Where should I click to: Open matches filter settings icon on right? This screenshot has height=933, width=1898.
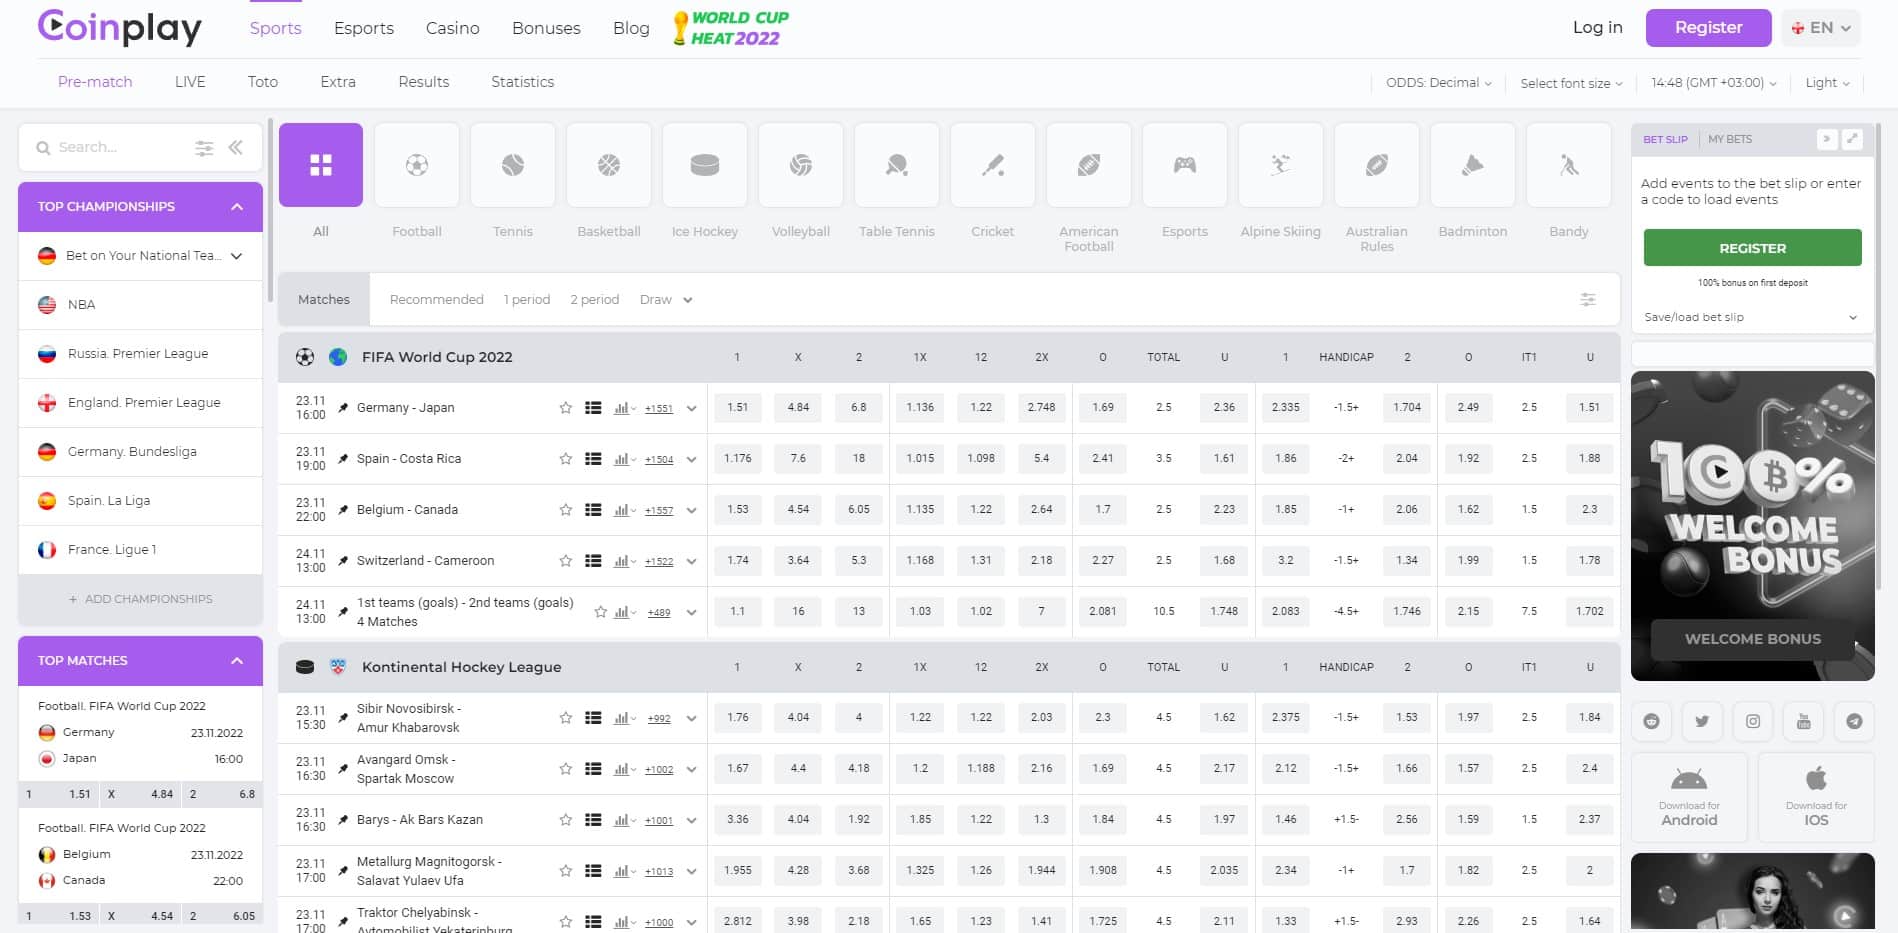coord(1588,300)
